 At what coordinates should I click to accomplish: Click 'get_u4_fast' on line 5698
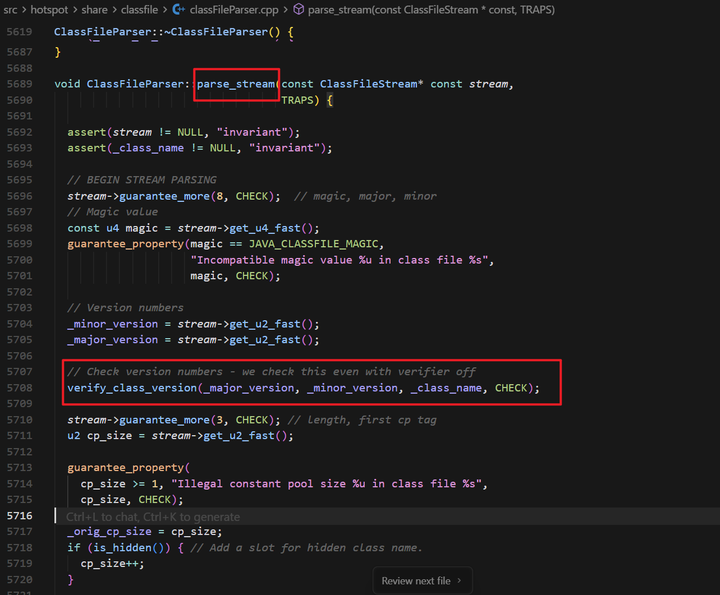pos(265,228)
